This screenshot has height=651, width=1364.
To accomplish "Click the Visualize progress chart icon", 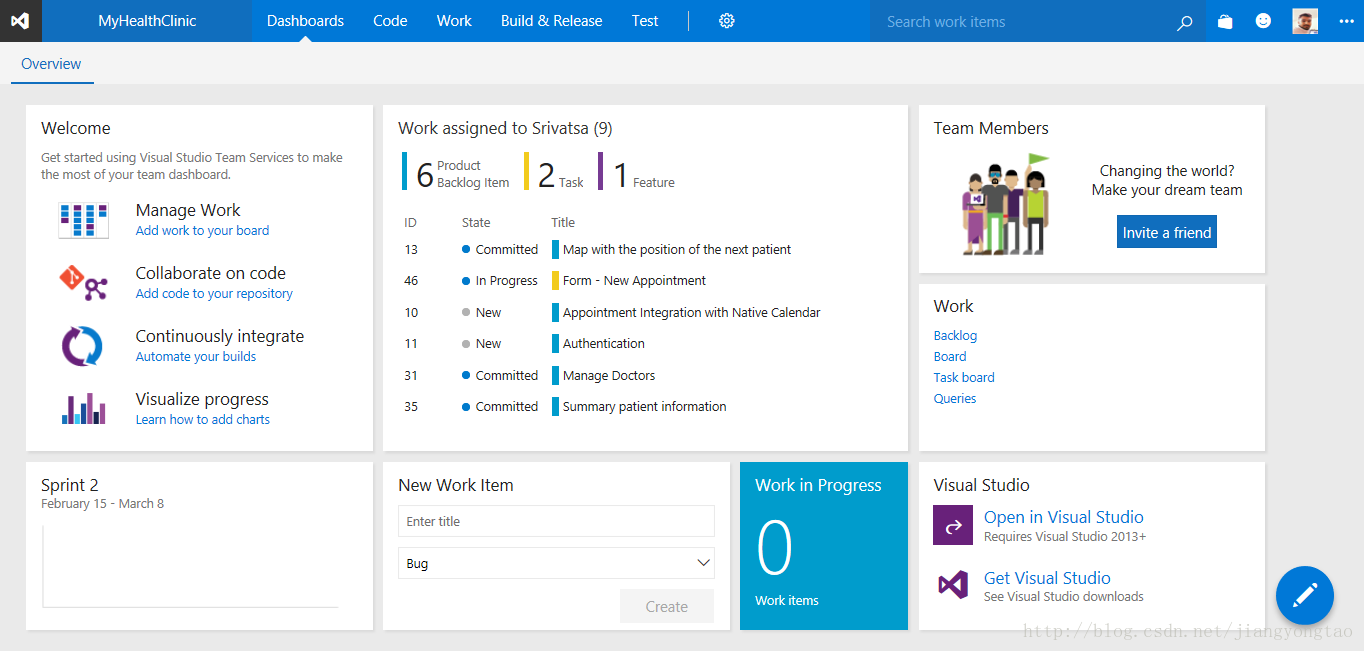I will tap(83, 408).
